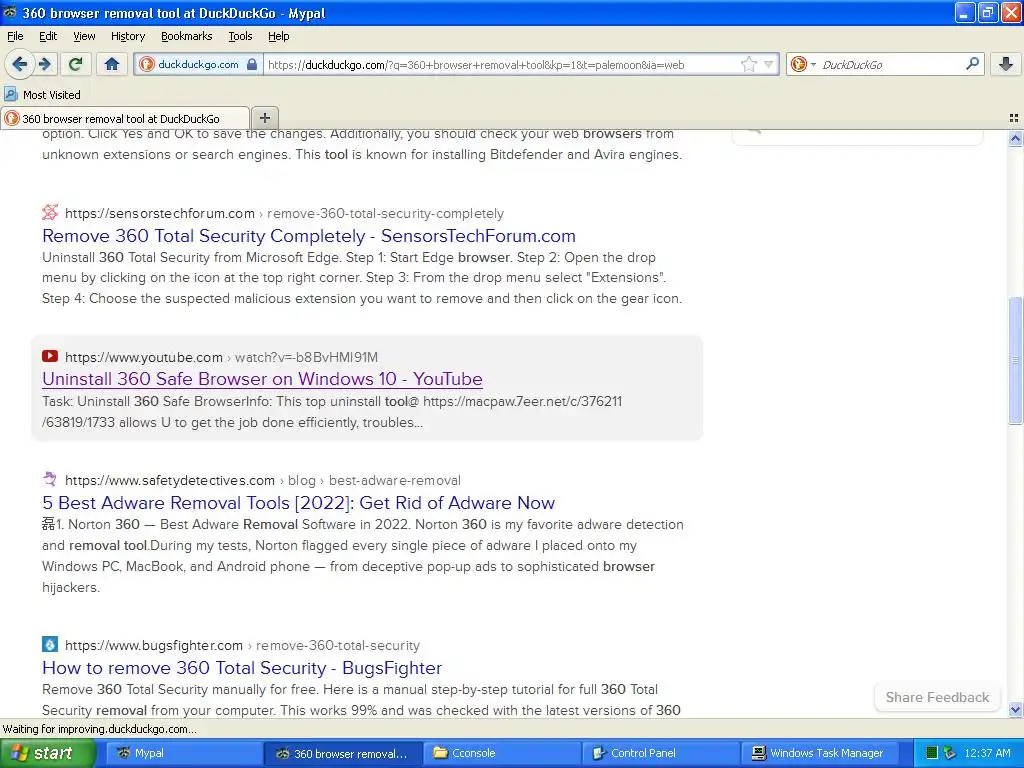The height and width of the screenshot is (768, 1024).
Task: Go back with the Back arrow button
Action: 19,64
